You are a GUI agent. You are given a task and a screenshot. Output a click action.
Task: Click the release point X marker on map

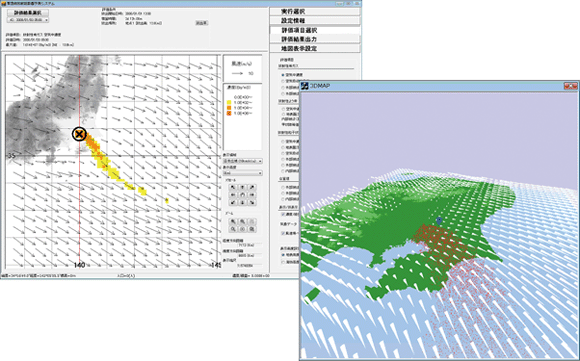[x=79, y=134]
